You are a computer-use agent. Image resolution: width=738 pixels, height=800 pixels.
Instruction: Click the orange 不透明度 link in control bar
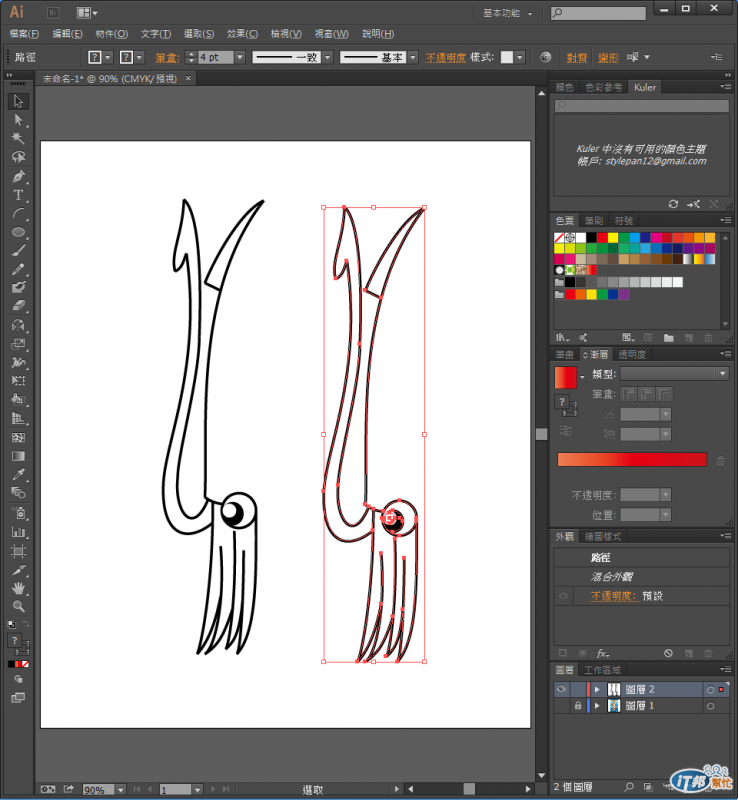pos(446,58)
